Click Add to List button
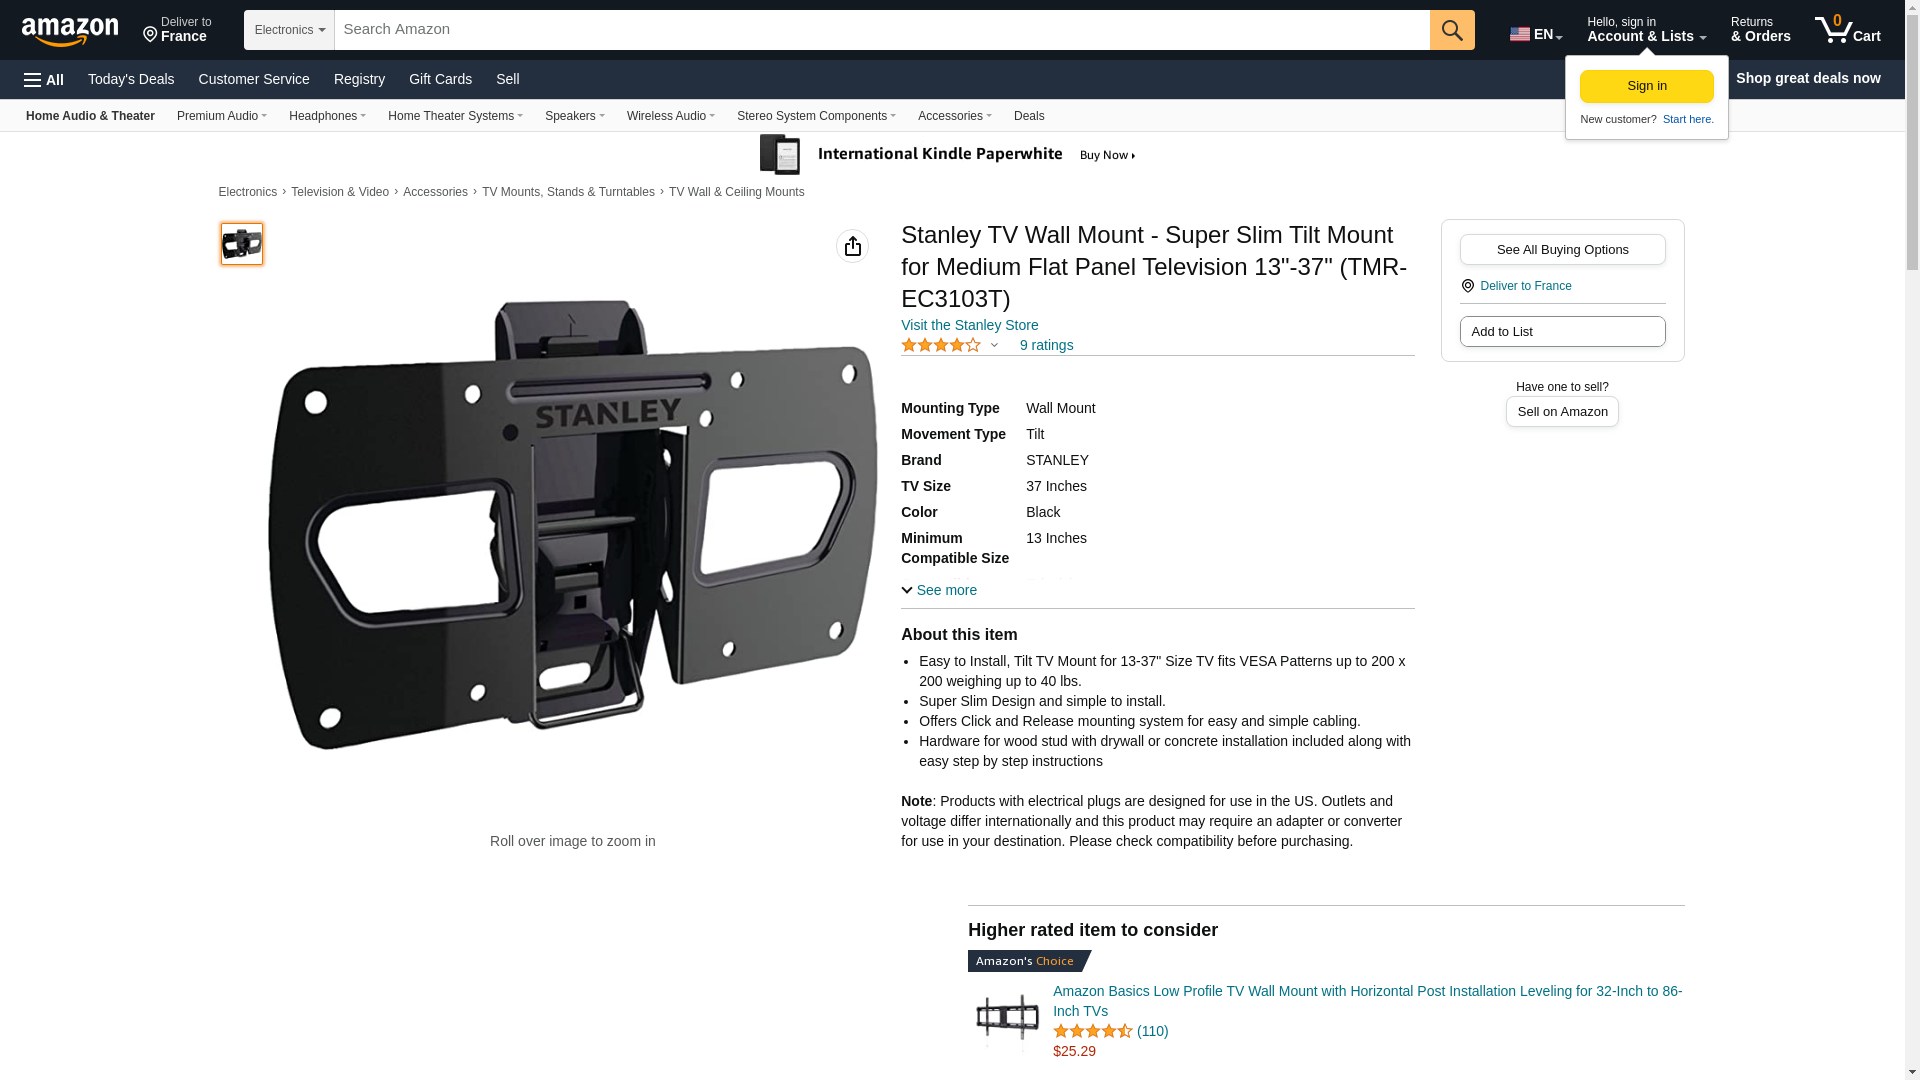 click(1562, 332)
